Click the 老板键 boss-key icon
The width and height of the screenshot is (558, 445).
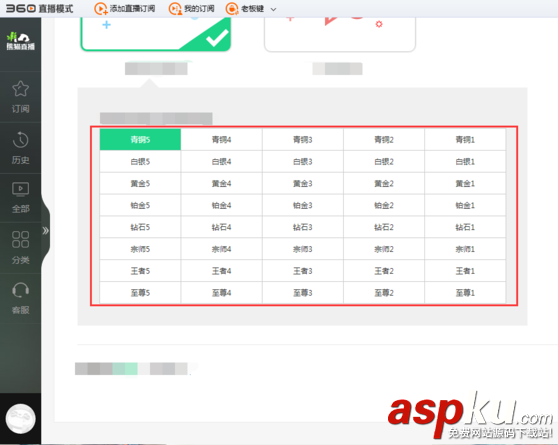coord(232,9)
